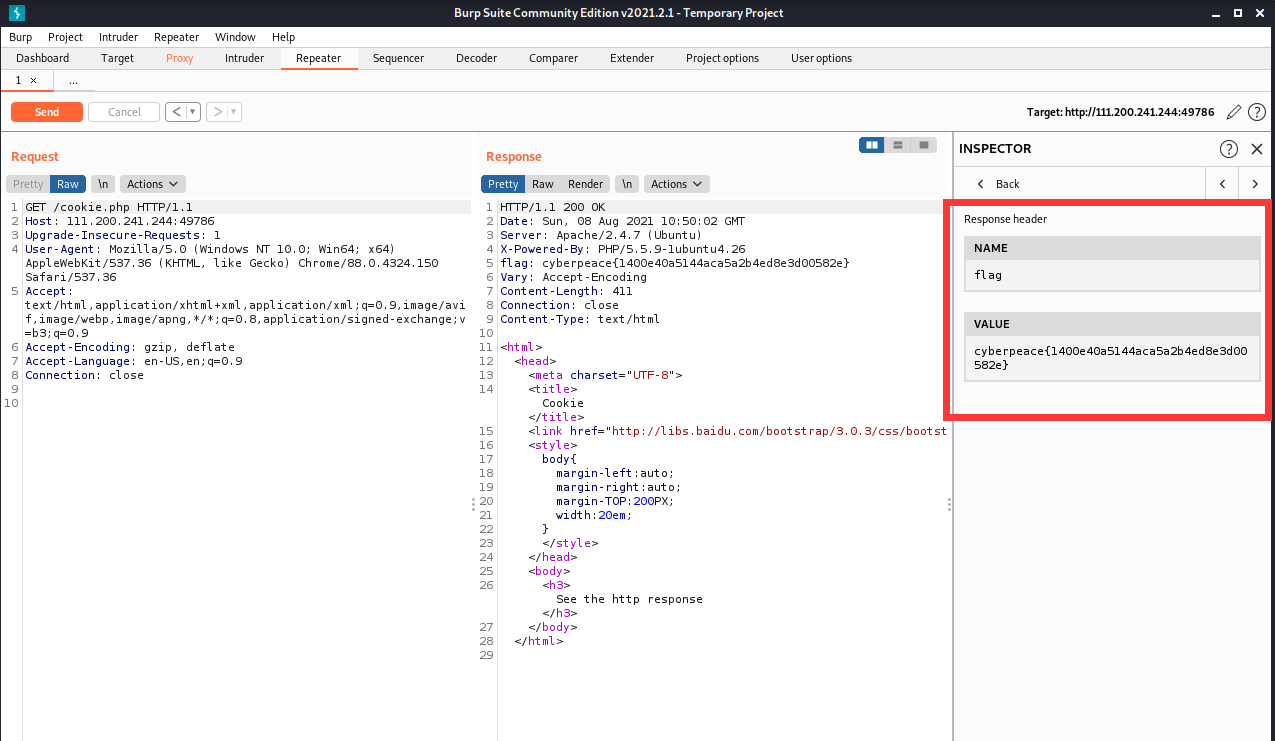The image size is (1275, 741).
Task: Go to next Inspector item arrow
Action: click(1254, 184)
